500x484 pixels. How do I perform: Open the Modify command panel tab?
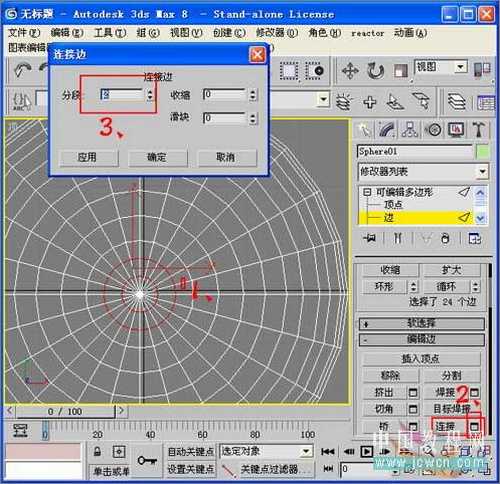[387, 129]
